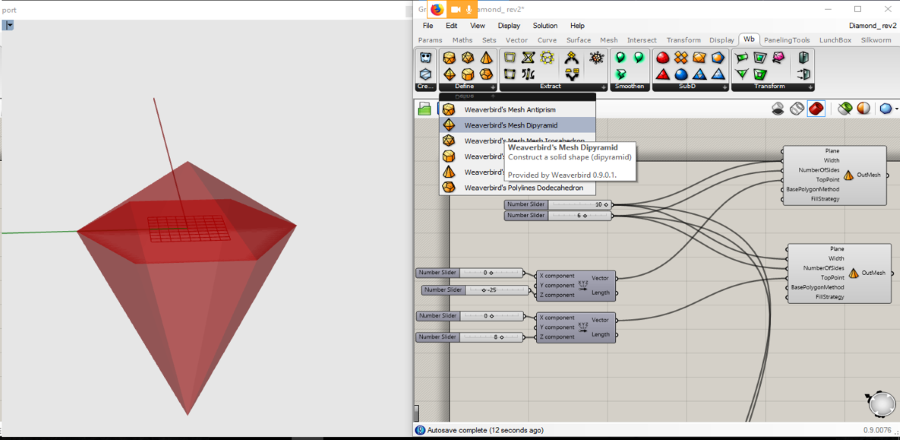Switch to the Mesh tab
This screenshot has height=440, width=900.
(608, 40)
